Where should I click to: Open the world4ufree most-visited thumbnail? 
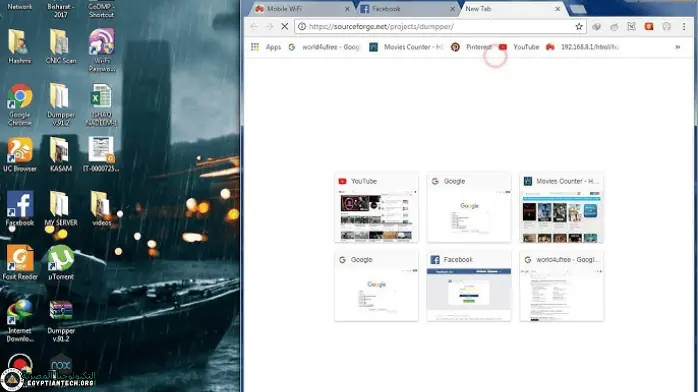561,286
